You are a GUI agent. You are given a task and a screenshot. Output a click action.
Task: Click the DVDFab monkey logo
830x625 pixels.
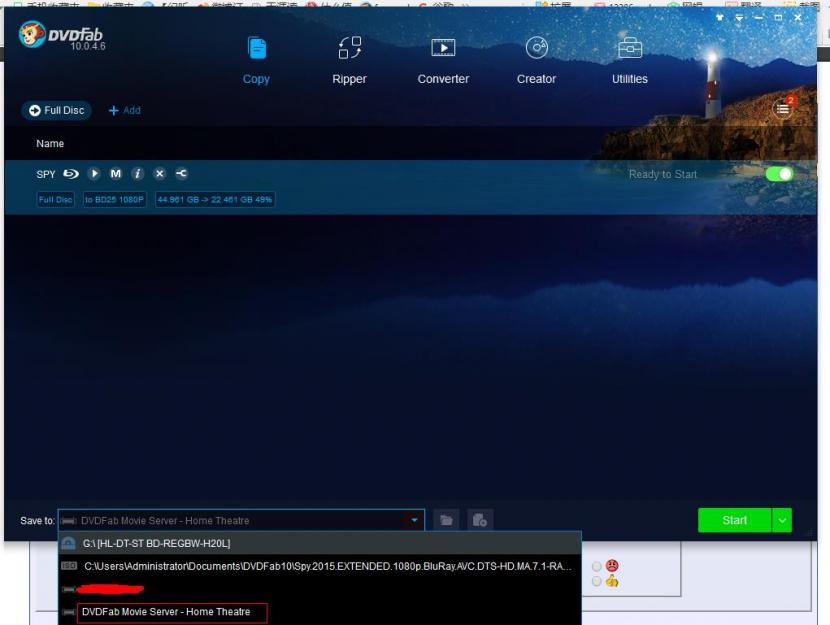tap(32, 35)
